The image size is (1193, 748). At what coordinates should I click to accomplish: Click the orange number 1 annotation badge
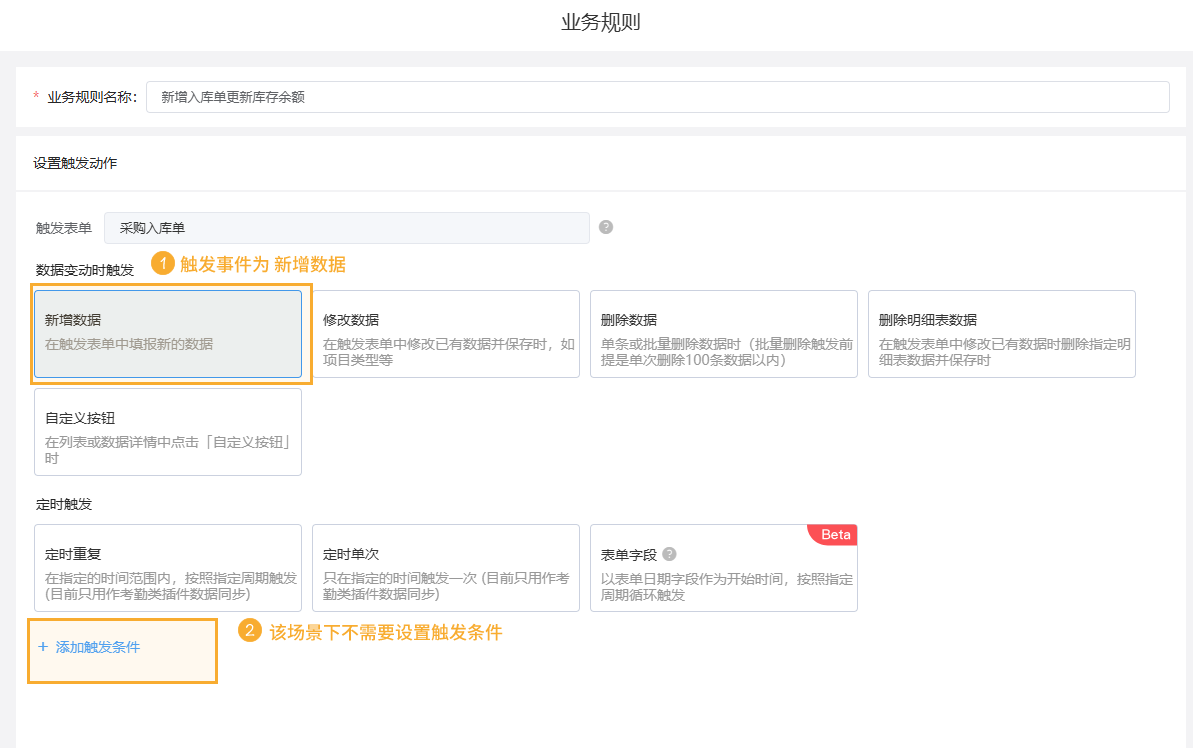pyautogui.click(x=163, y=264)
